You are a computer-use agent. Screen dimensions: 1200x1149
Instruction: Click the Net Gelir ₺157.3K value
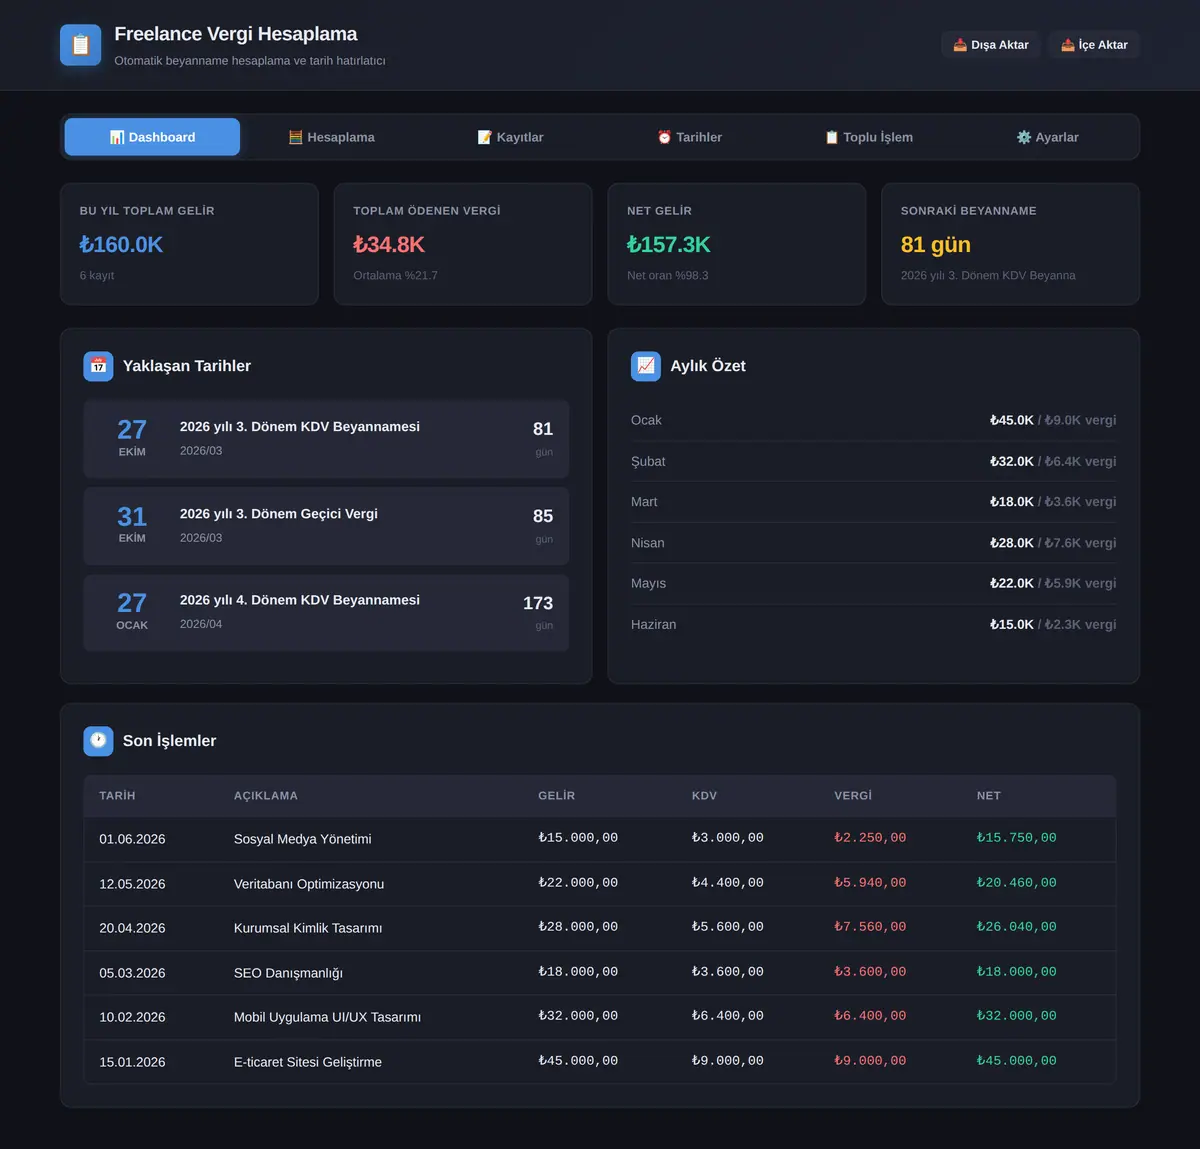pyautogui.click(x=668, y=245)
